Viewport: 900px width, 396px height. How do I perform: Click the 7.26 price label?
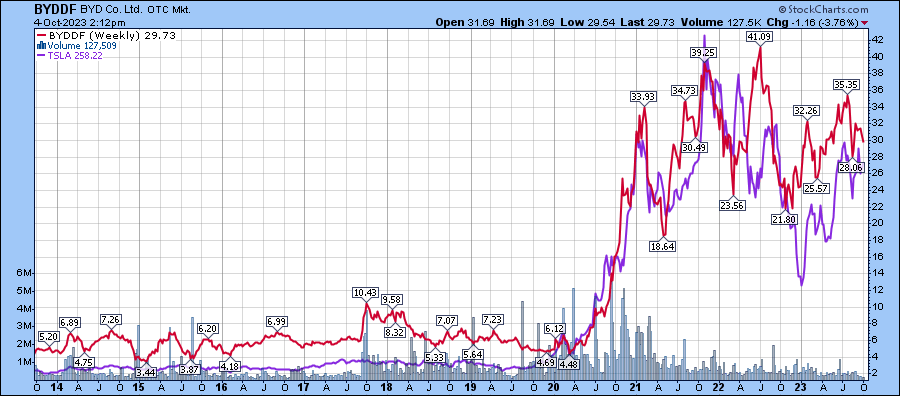point(110,319)
